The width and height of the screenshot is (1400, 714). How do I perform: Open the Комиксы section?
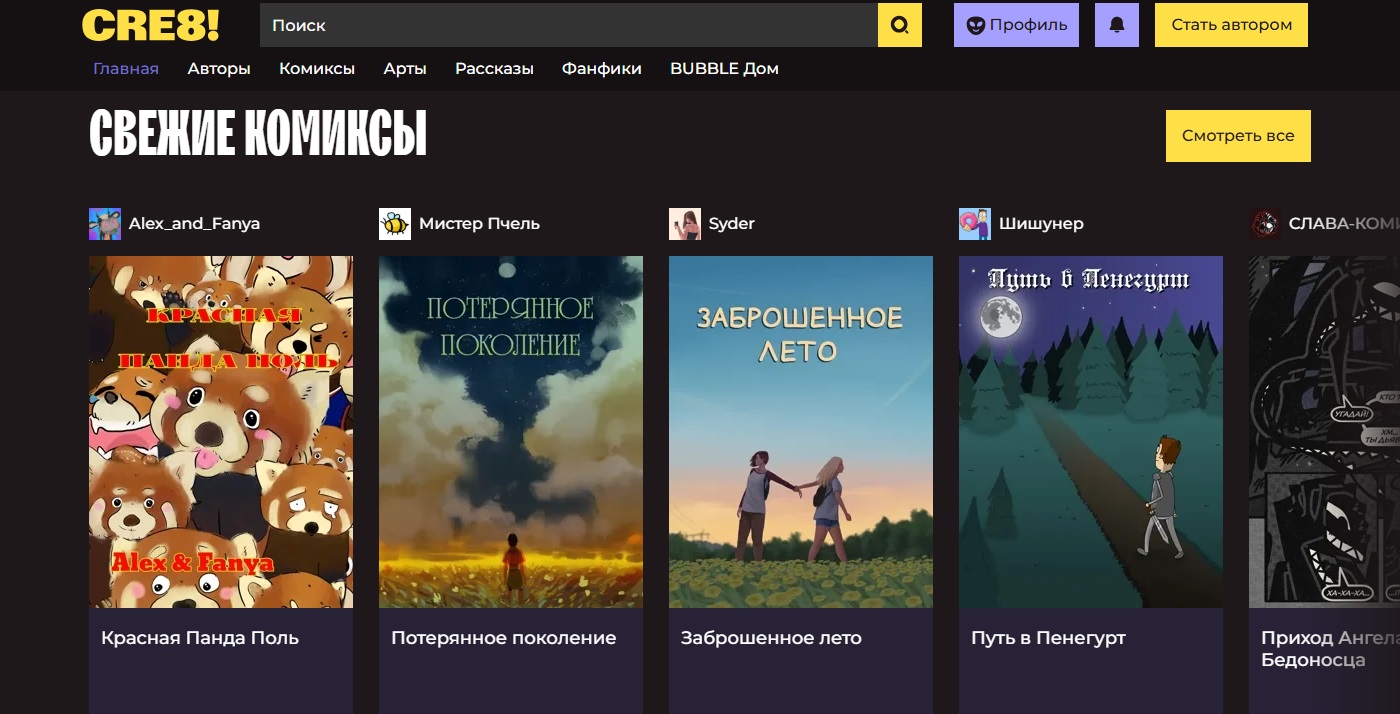[x=317, y=69]
